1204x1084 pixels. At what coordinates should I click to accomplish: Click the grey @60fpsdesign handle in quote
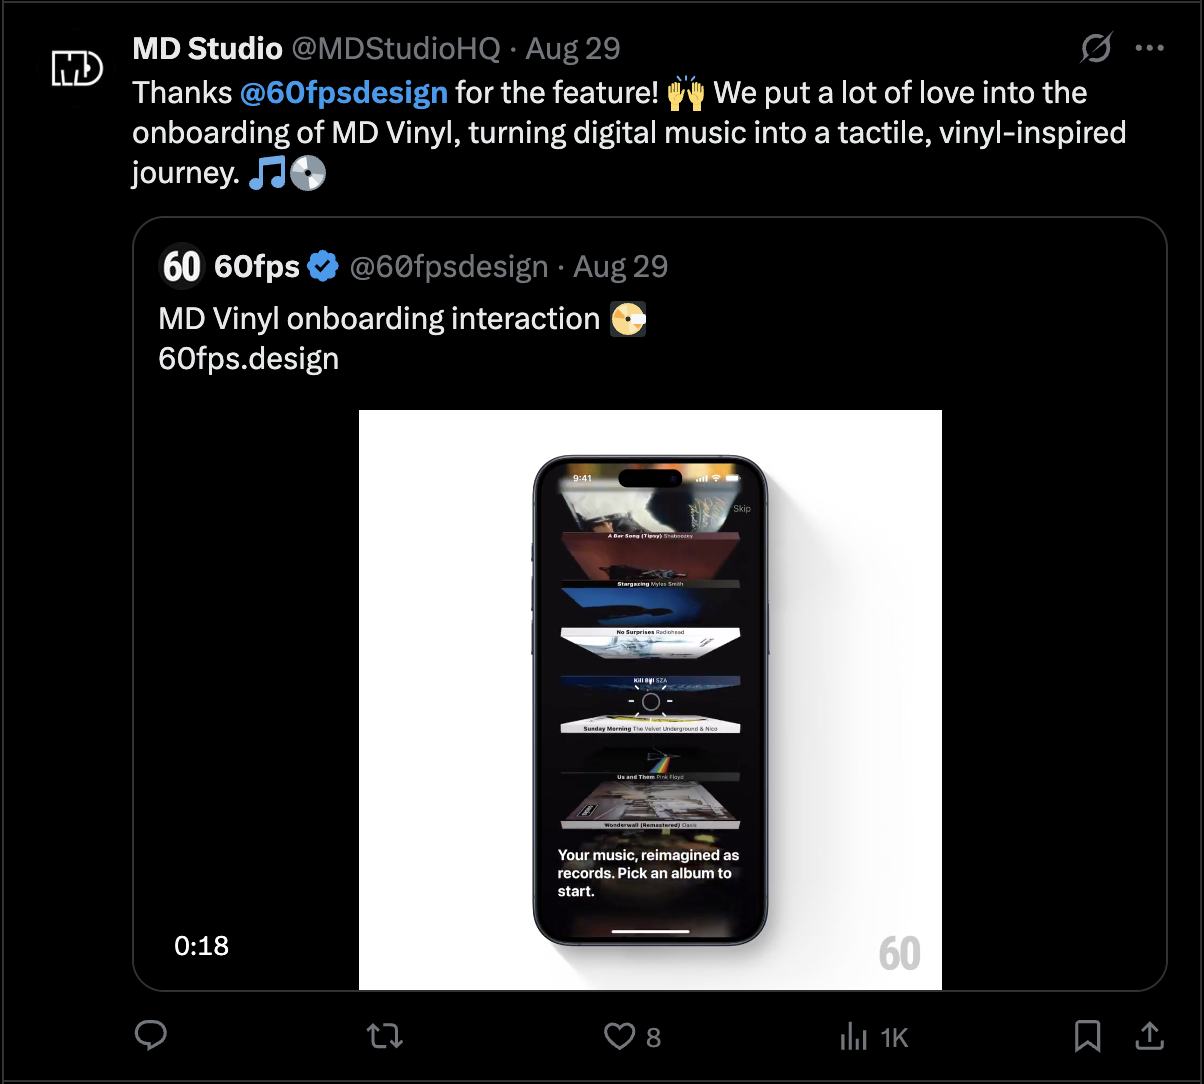[x=448, y=266]
